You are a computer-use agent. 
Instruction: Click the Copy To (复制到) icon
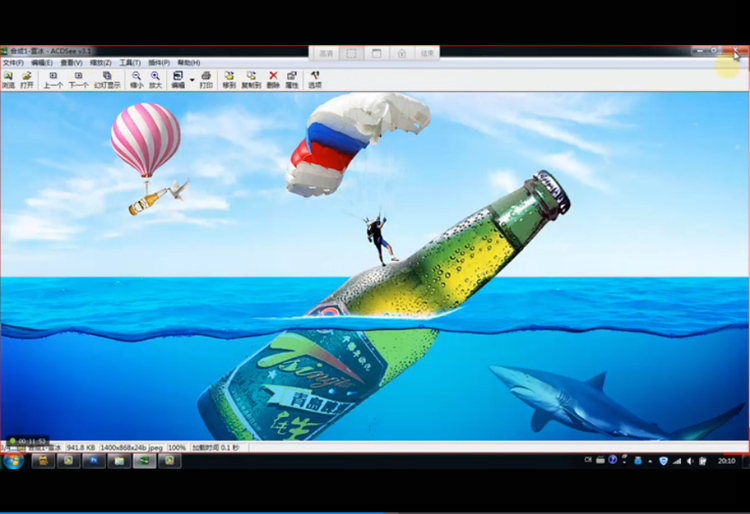[251, 80]
